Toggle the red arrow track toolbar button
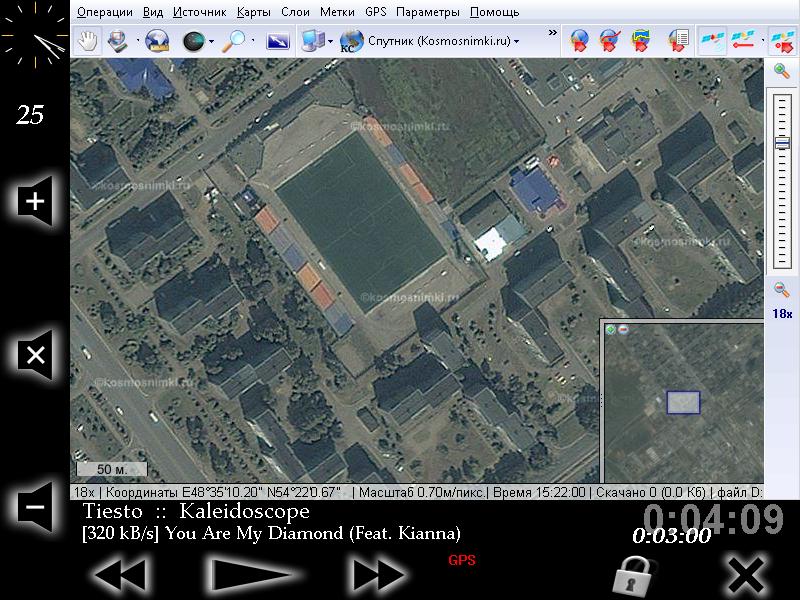Viewport: 800px width, 600px height. [x=743, y=41]
